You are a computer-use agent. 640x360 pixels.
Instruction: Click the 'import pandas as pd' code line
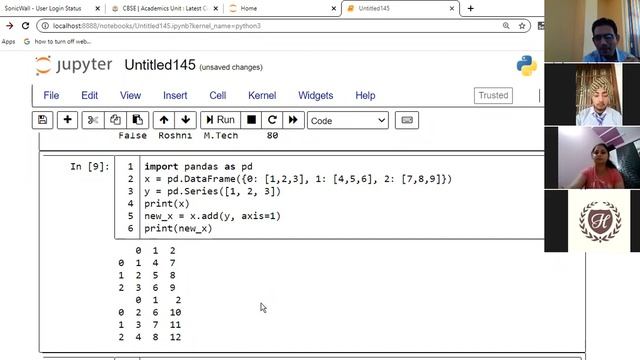point(198,167)
